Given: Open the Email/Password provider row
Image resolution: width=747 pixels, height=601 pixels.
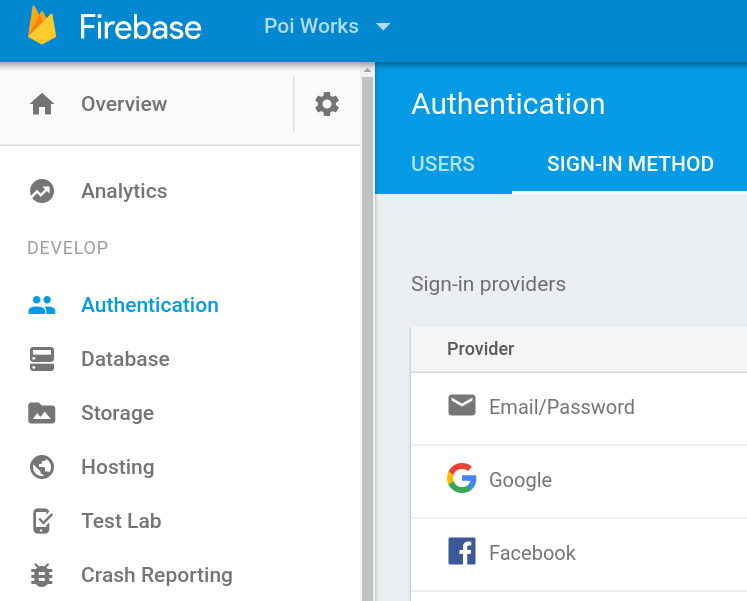Looking at the screenshot, I should pyautogui.click(x=561, y=407).
